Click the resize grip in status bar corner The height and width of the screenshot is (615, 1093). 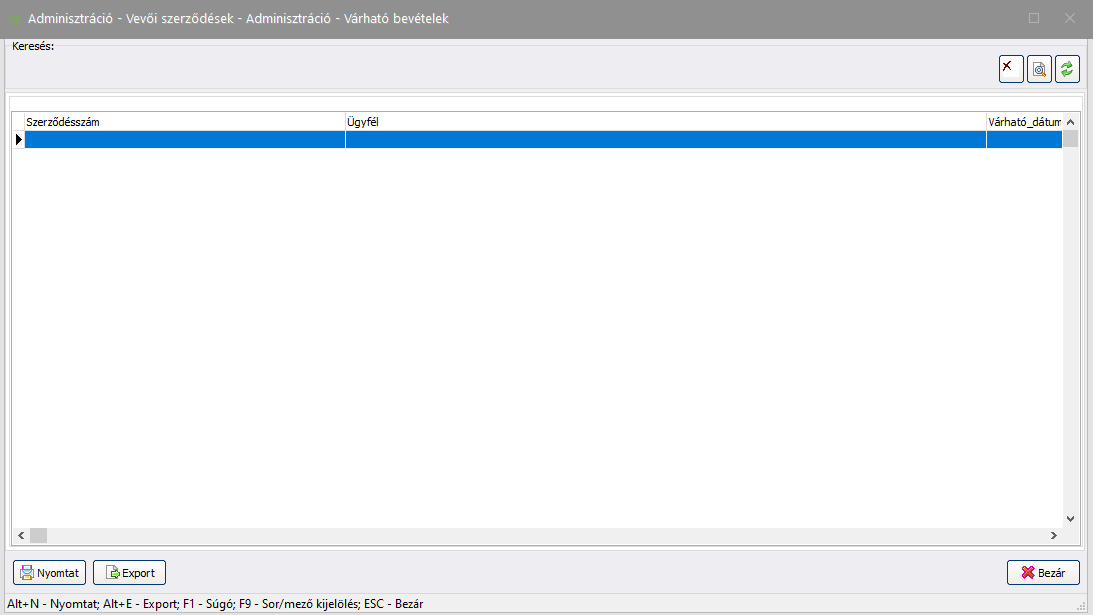click(1082, 606)
